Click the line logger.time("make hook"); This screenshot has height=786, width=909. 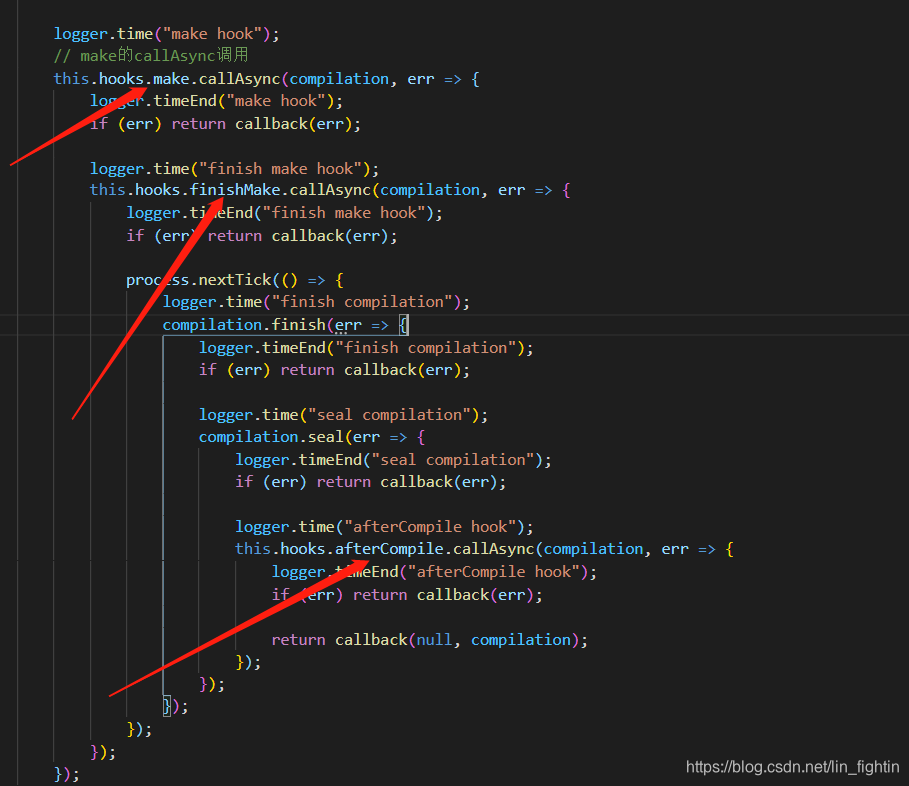click(x=166, y=34)
